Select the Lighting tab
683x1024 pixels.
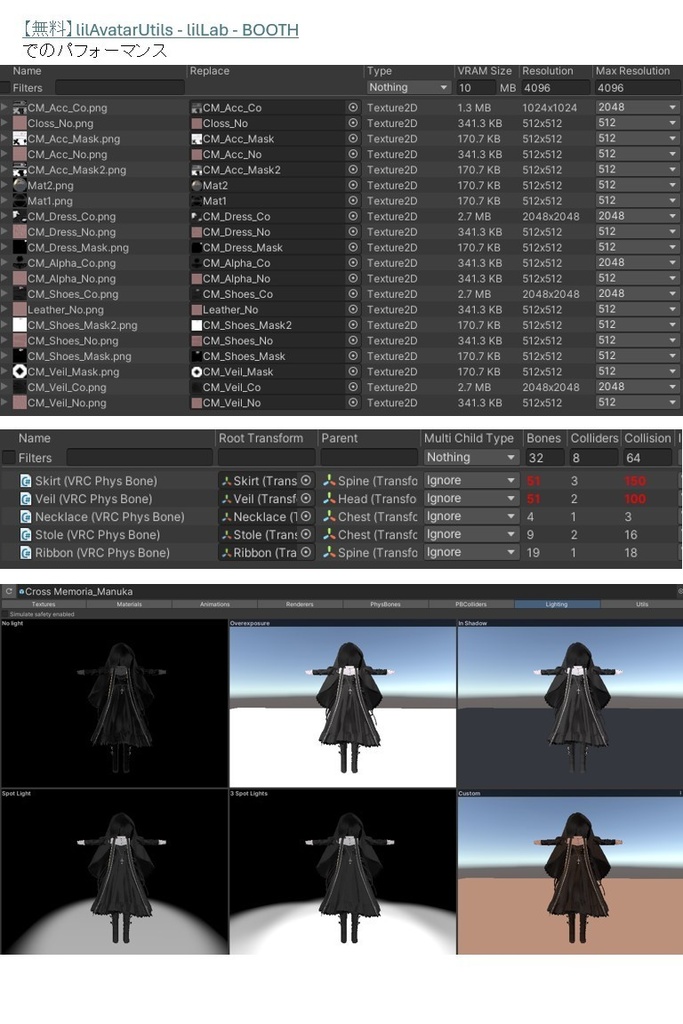(x=556, y=604)
